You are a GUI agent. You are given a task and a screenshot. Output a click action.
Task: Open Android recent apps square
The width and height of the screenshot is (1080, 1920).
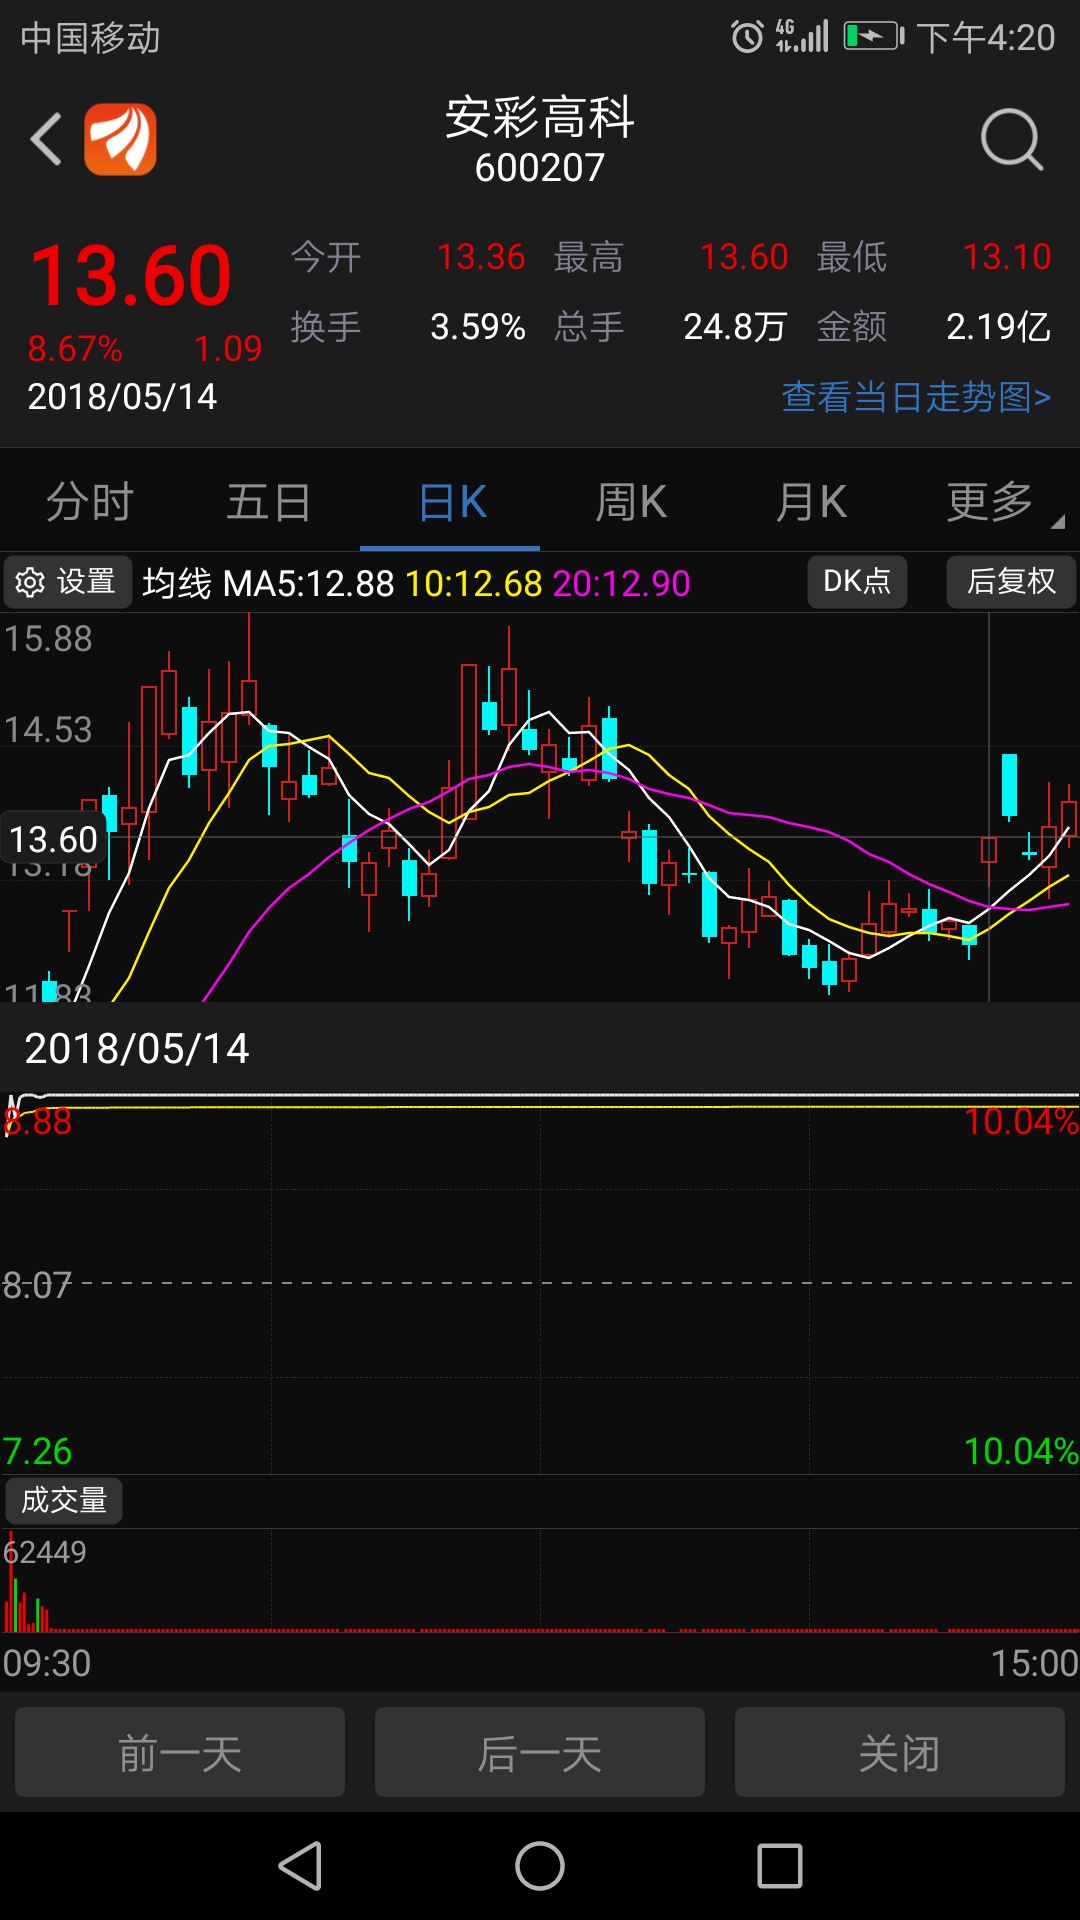(x=780, y=1866)
